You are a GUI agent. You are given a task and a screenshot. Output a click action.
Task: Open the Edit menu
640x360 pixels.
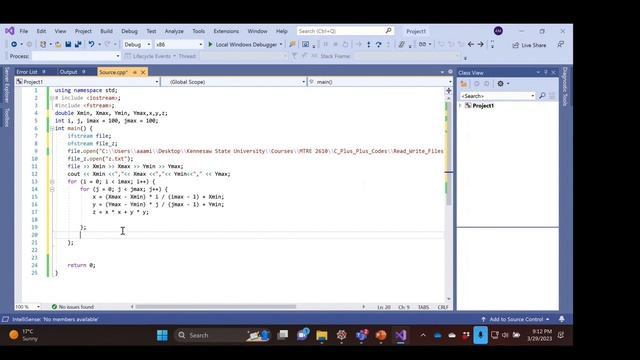pyautogui.click(x=41, y=31)
